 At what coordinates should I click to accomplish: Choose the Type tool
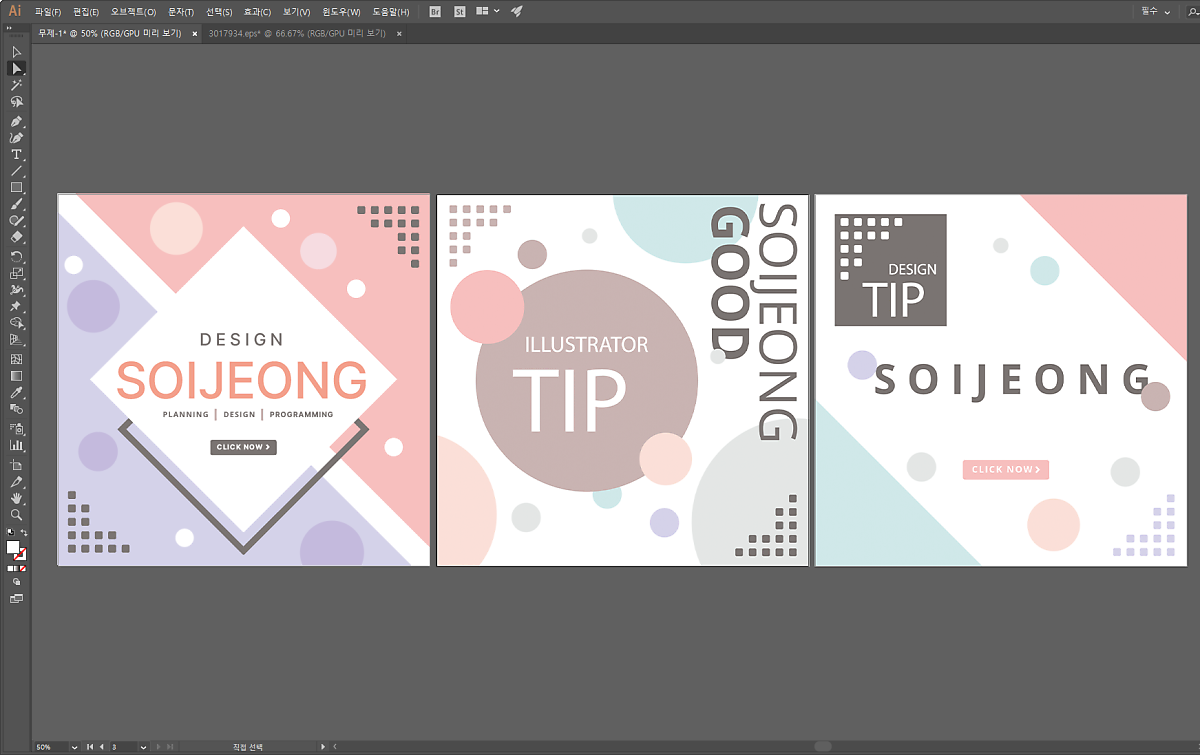(x=16, y=154)
